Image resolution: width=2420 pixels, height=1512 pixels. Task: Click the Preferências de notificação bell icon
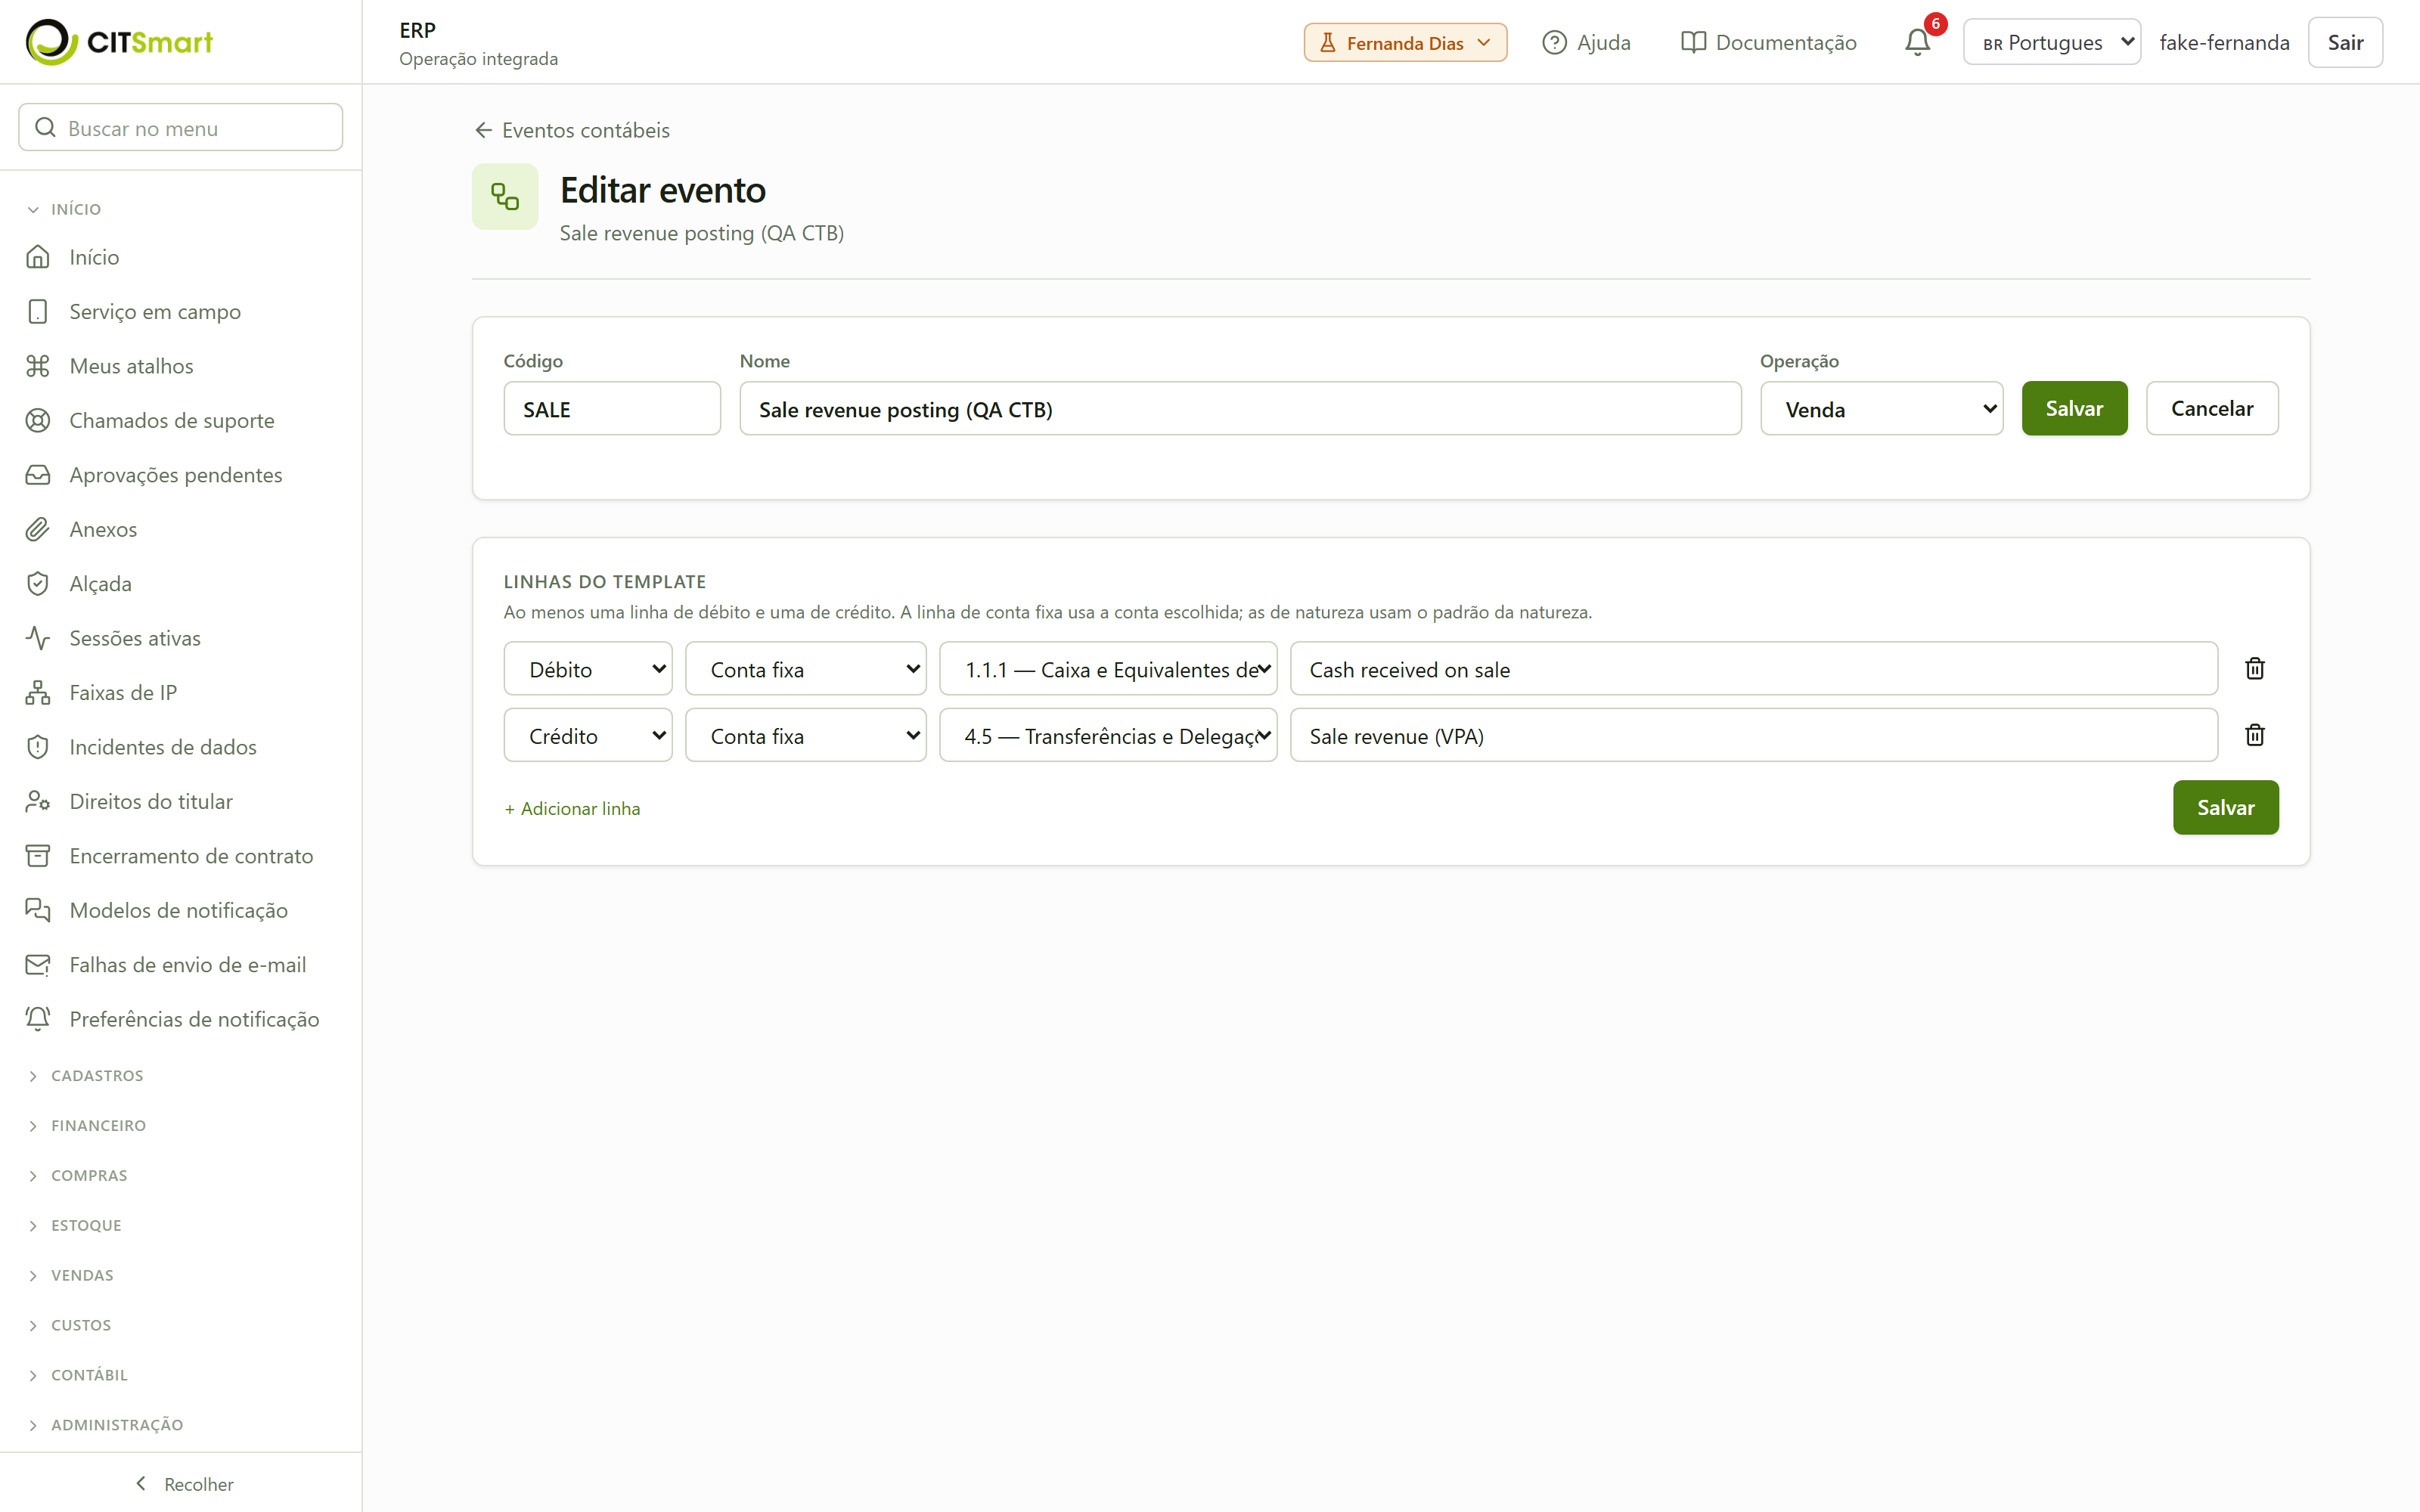[38, 1019]
